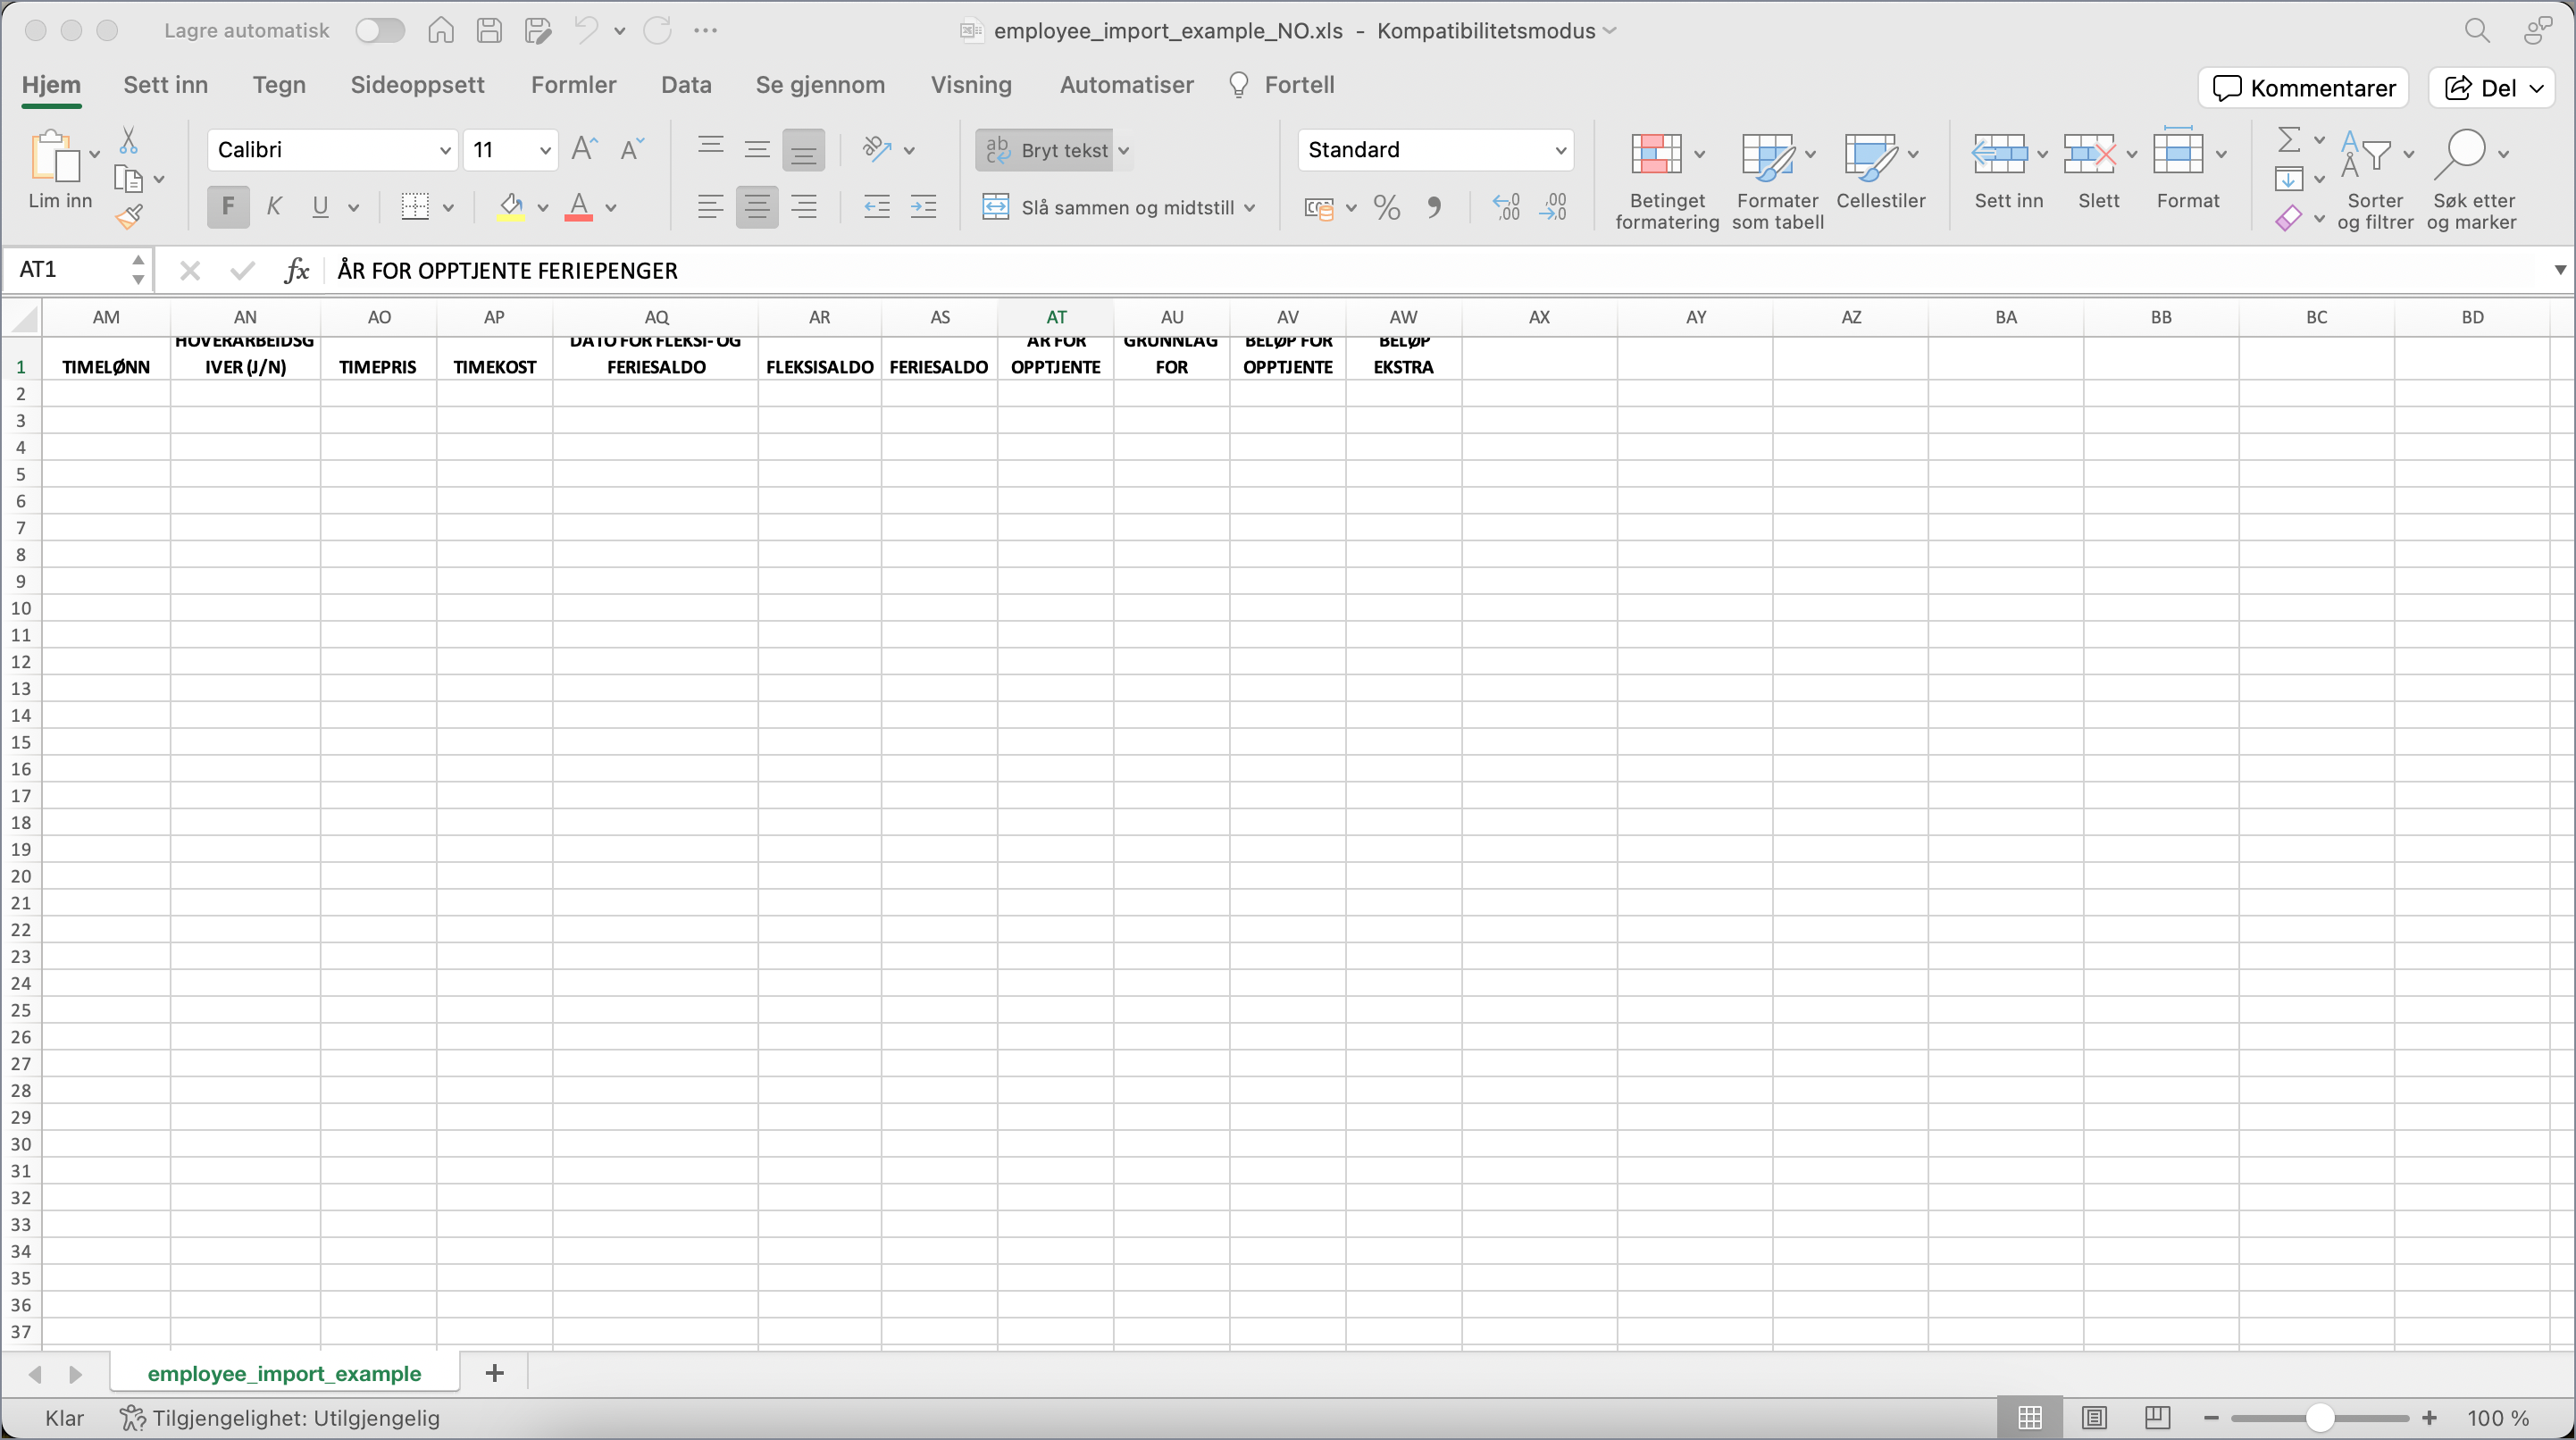Add a new sheet with plus button
Viewport: 2576px width, 1440px height.
[494, 1373]
